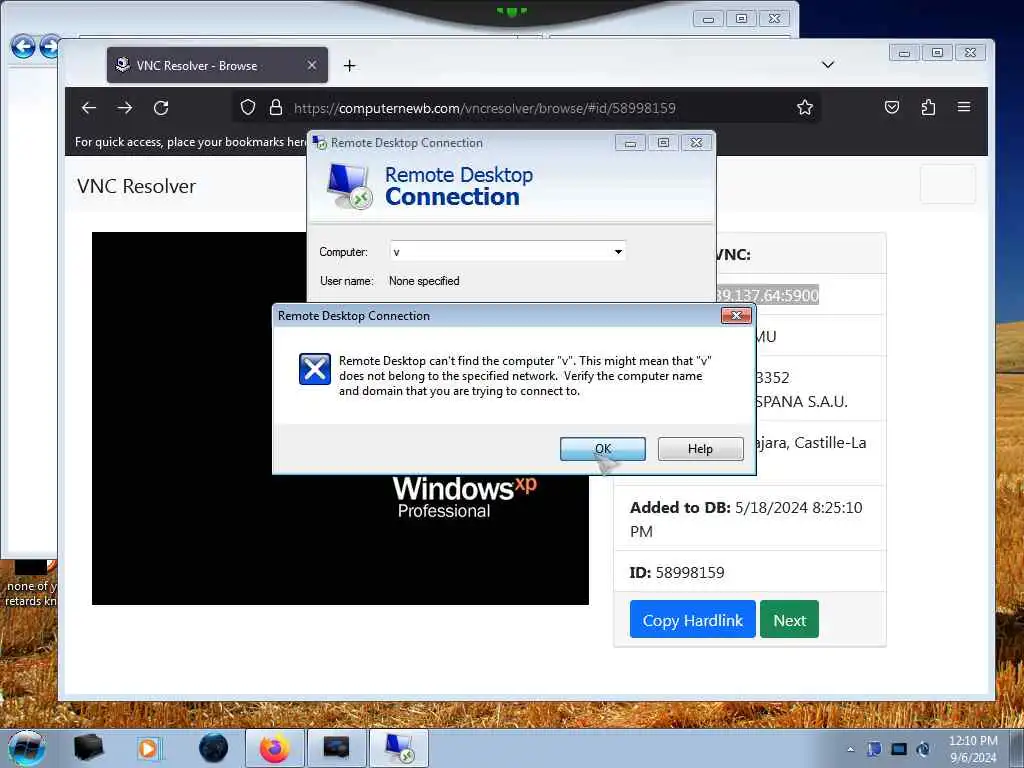Open the network tray icon
The height and width of the screenshot is (768, 1024).
point(899,749)
